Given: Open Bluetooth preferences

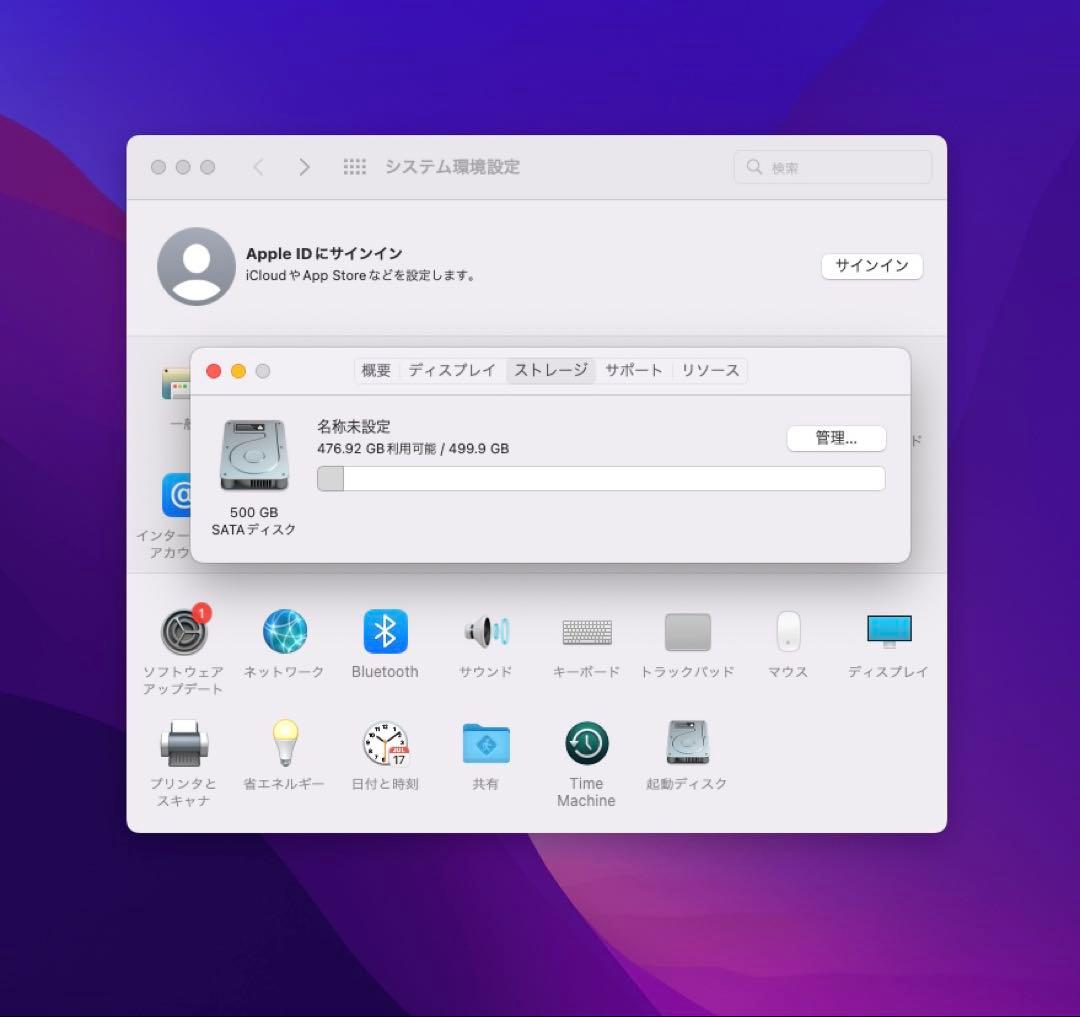Looking at the screenshot, I should click(x=385, y=633).
